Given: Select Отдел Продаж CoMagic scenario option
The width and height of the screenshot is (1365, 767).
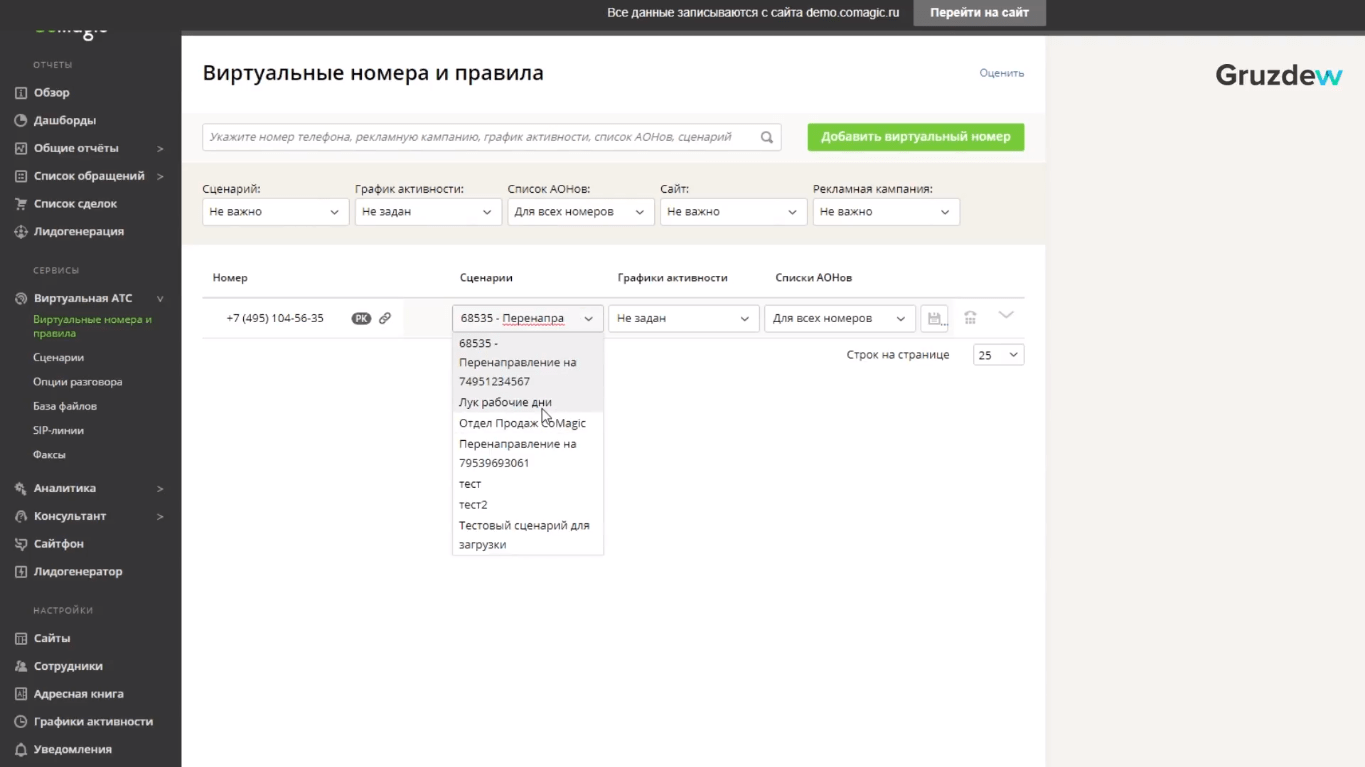Looking at the screenshot, I should tap(528, 423).
